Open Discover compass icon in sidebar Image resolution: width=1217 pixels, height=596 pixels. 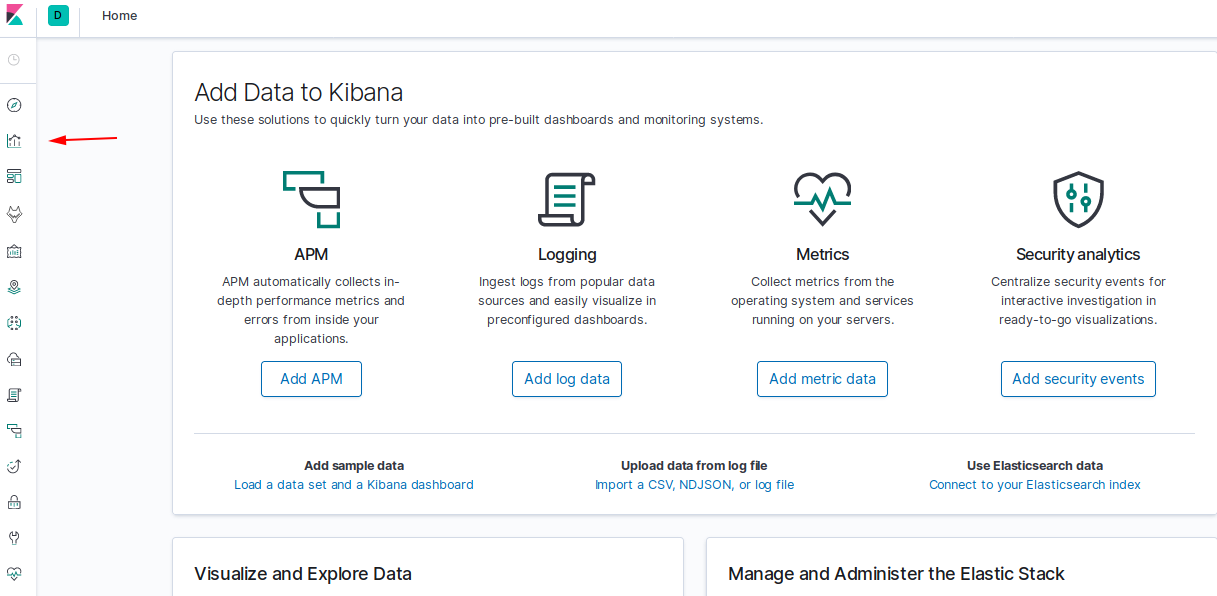click(14, 105)
